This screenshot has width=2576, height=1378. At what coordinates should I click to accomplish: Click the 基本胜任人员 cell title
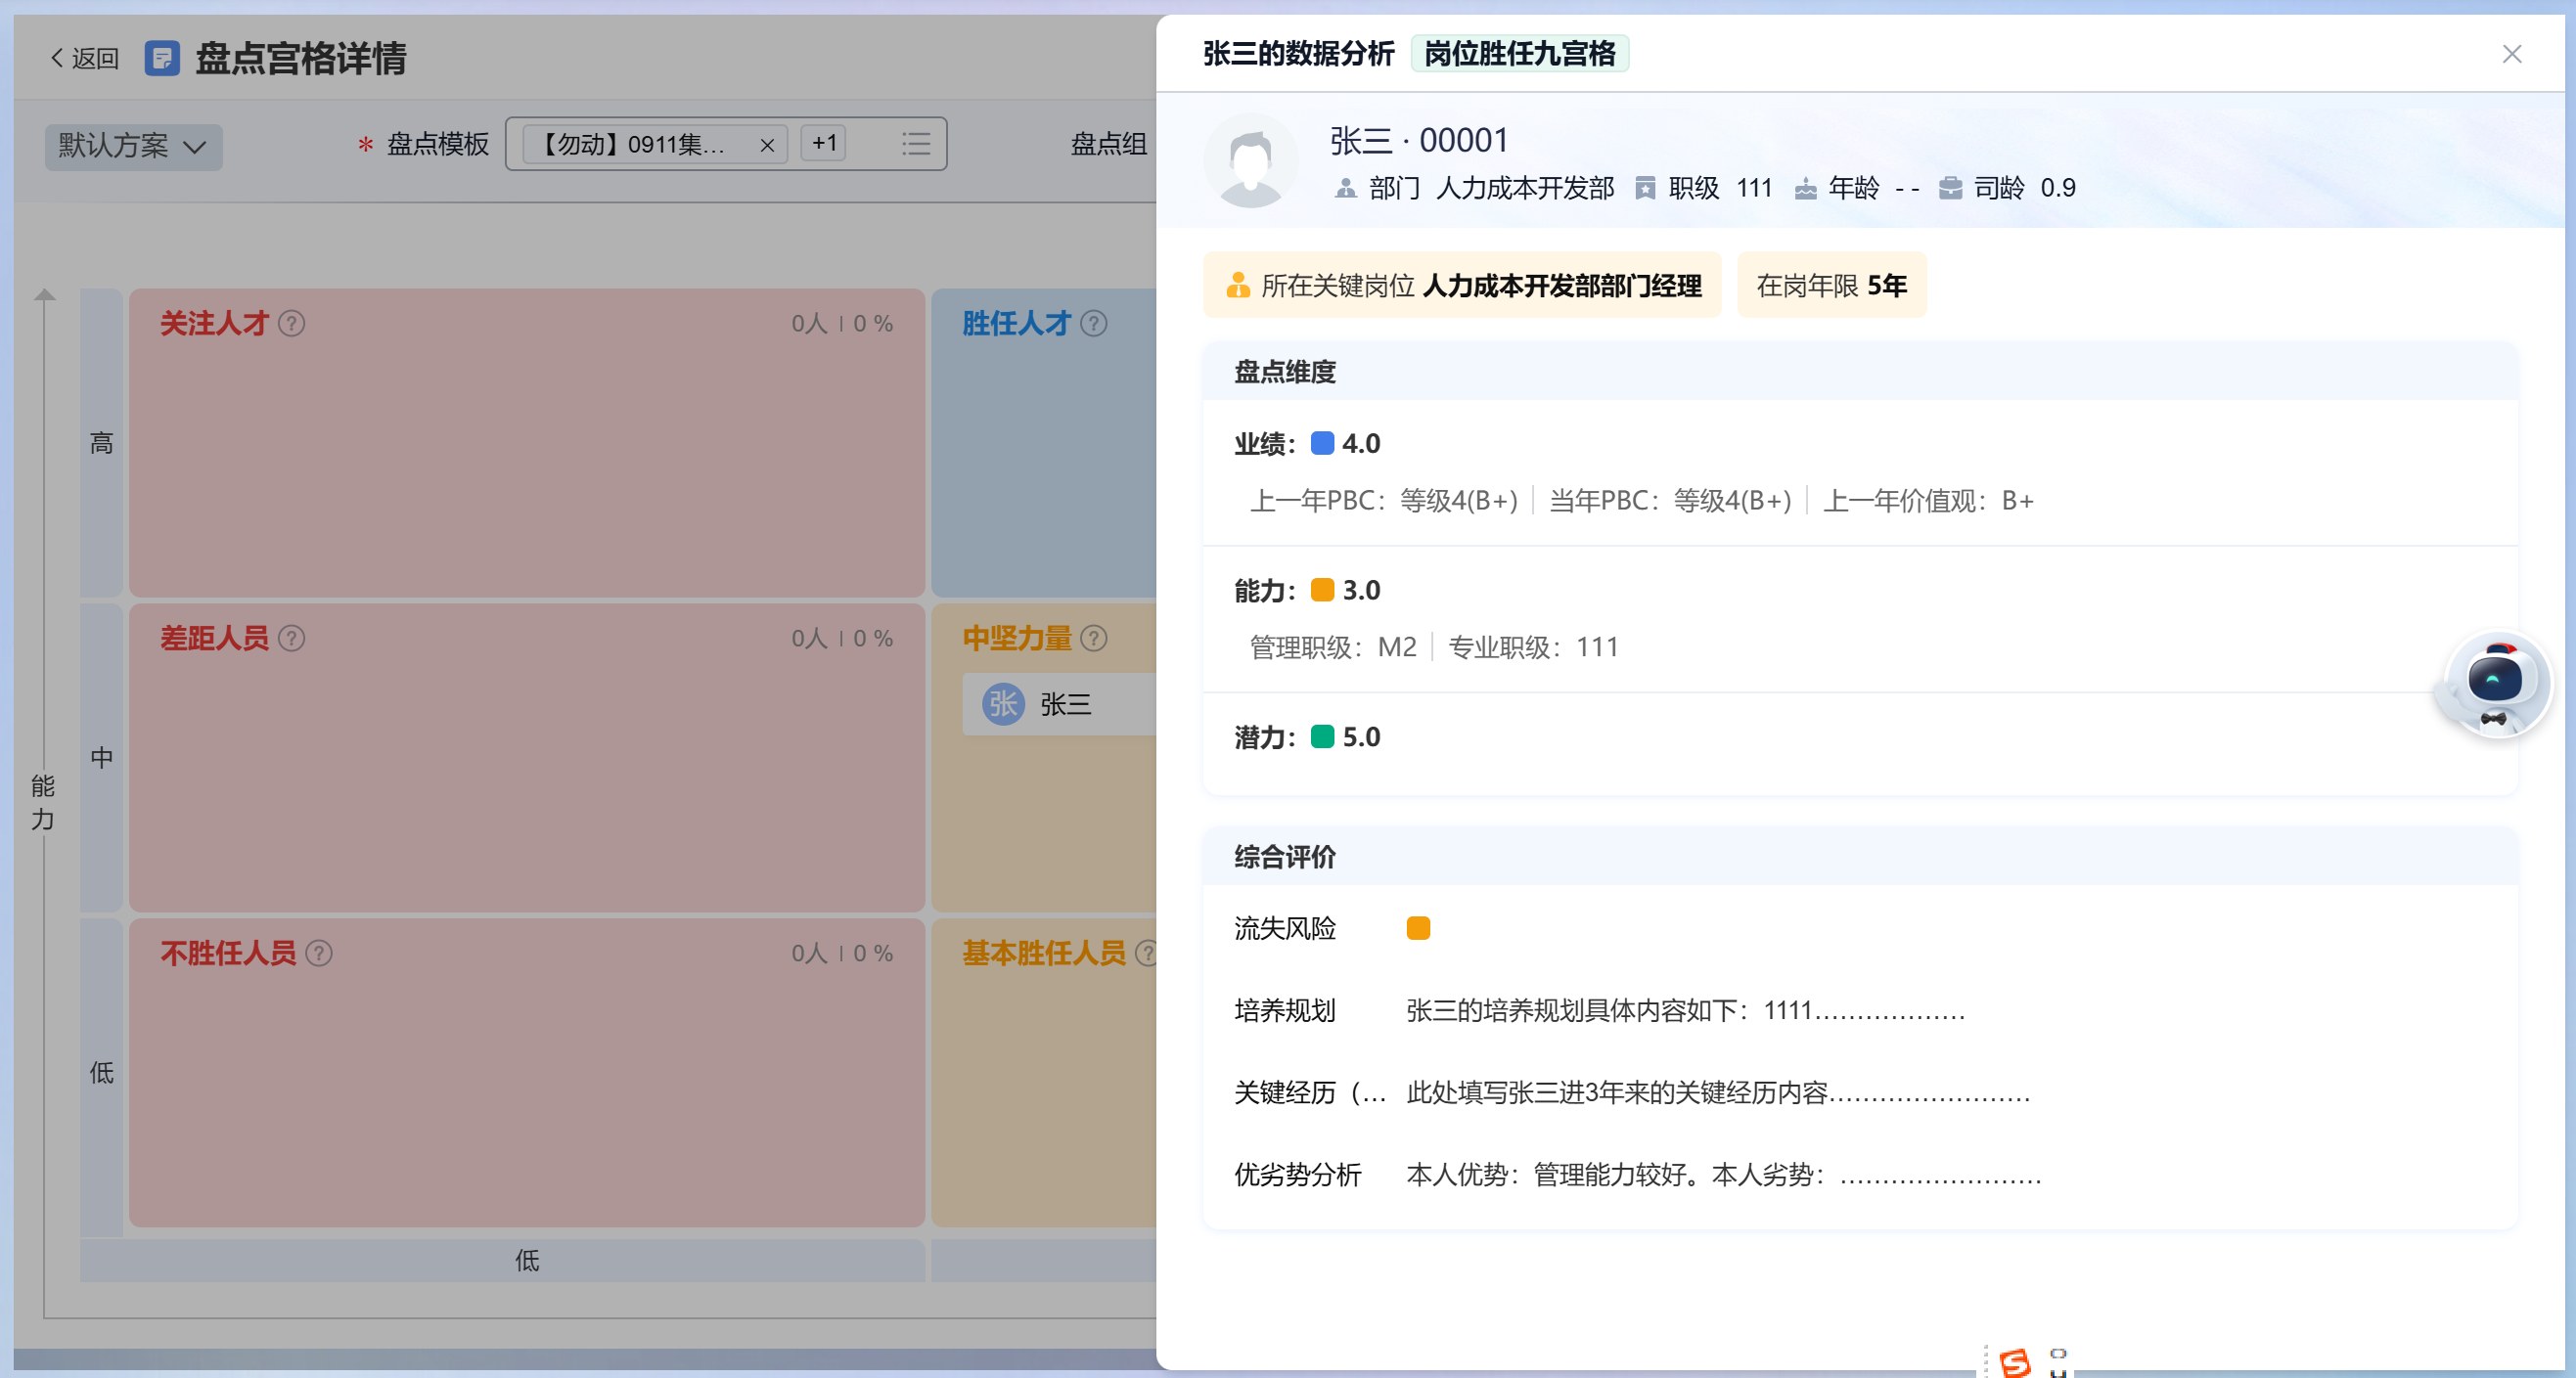[x=1044, y=953]
